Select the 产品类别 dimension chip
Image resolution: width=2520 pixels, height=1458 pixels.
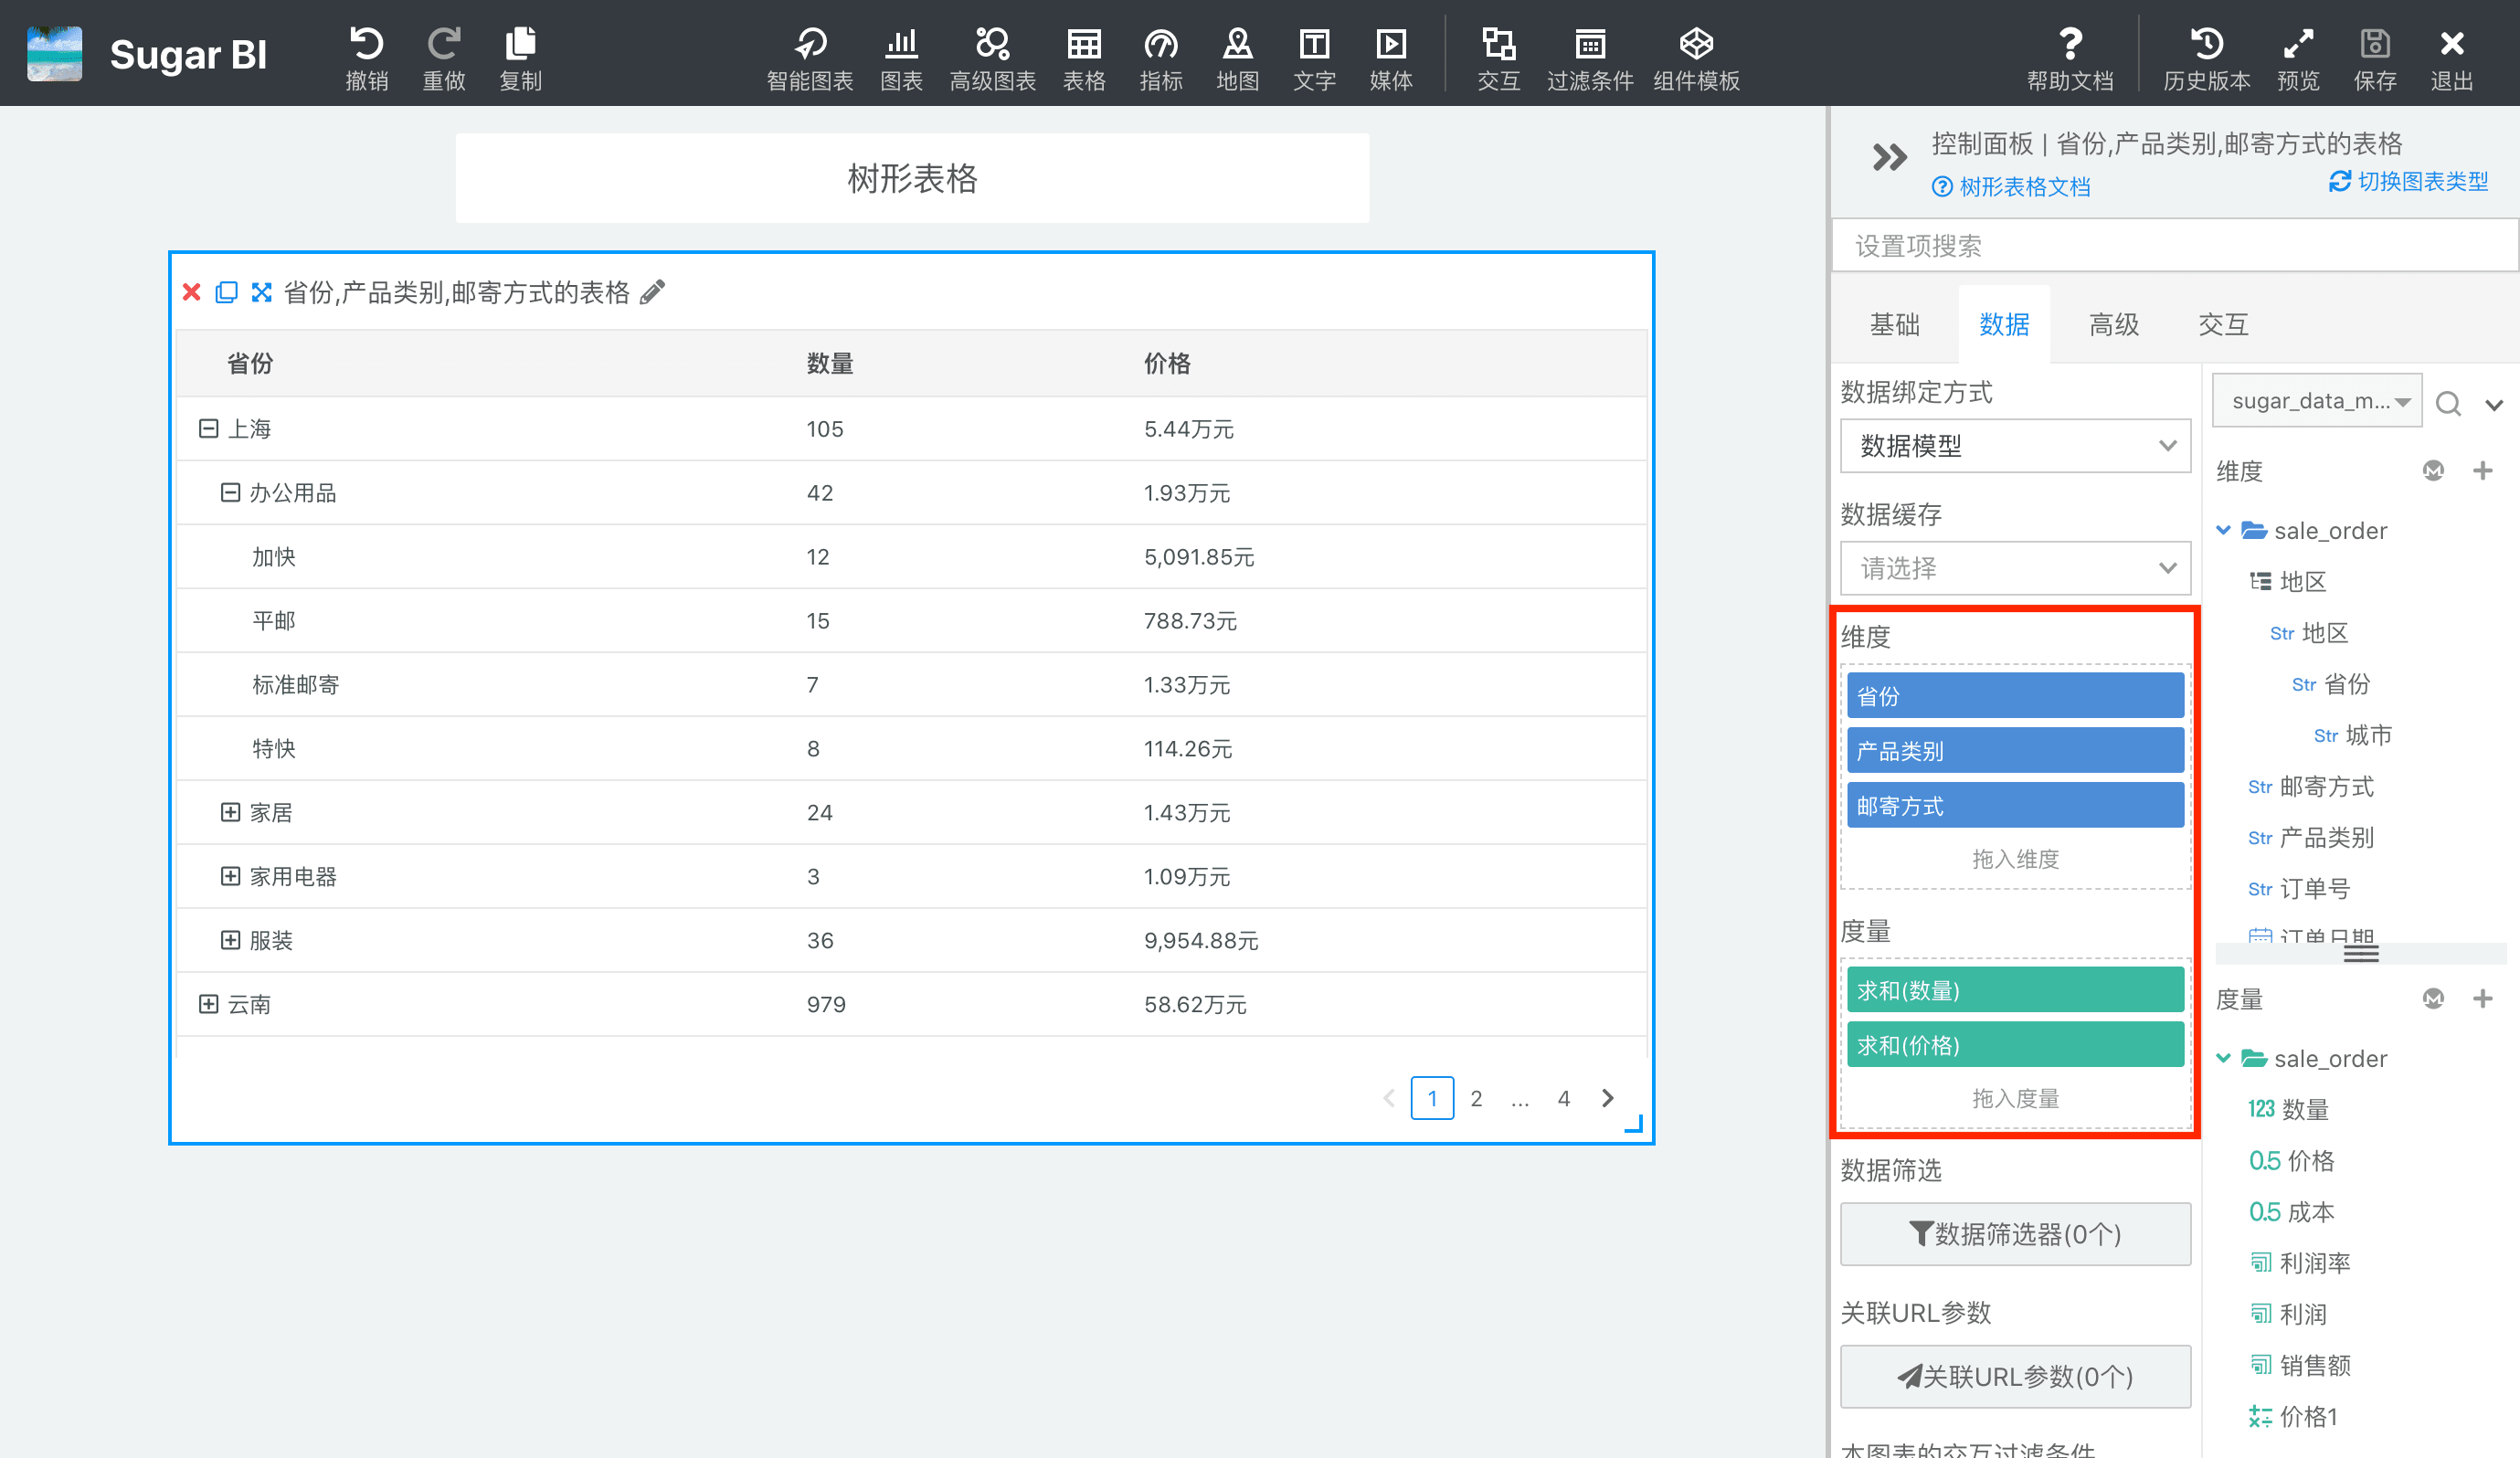2015,750
